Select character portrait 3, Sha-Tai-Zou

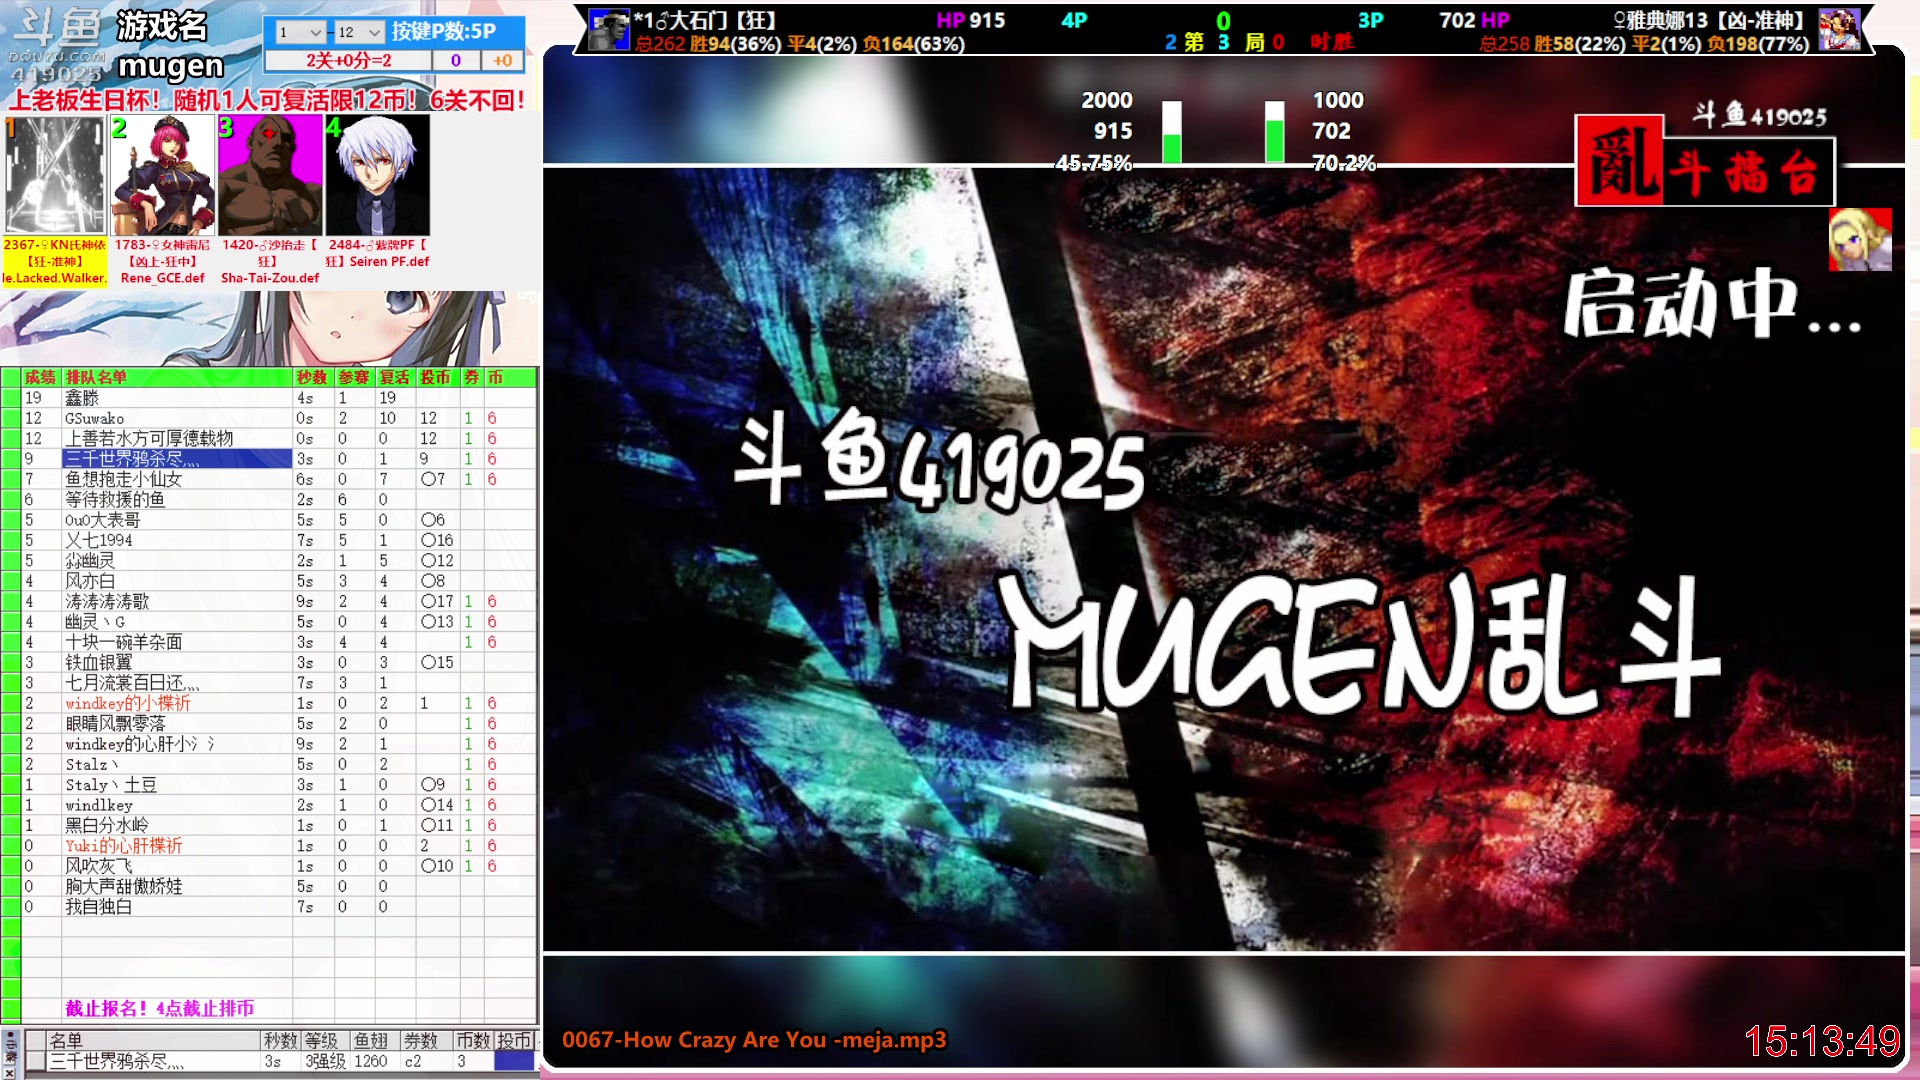(x=270, y=175)
